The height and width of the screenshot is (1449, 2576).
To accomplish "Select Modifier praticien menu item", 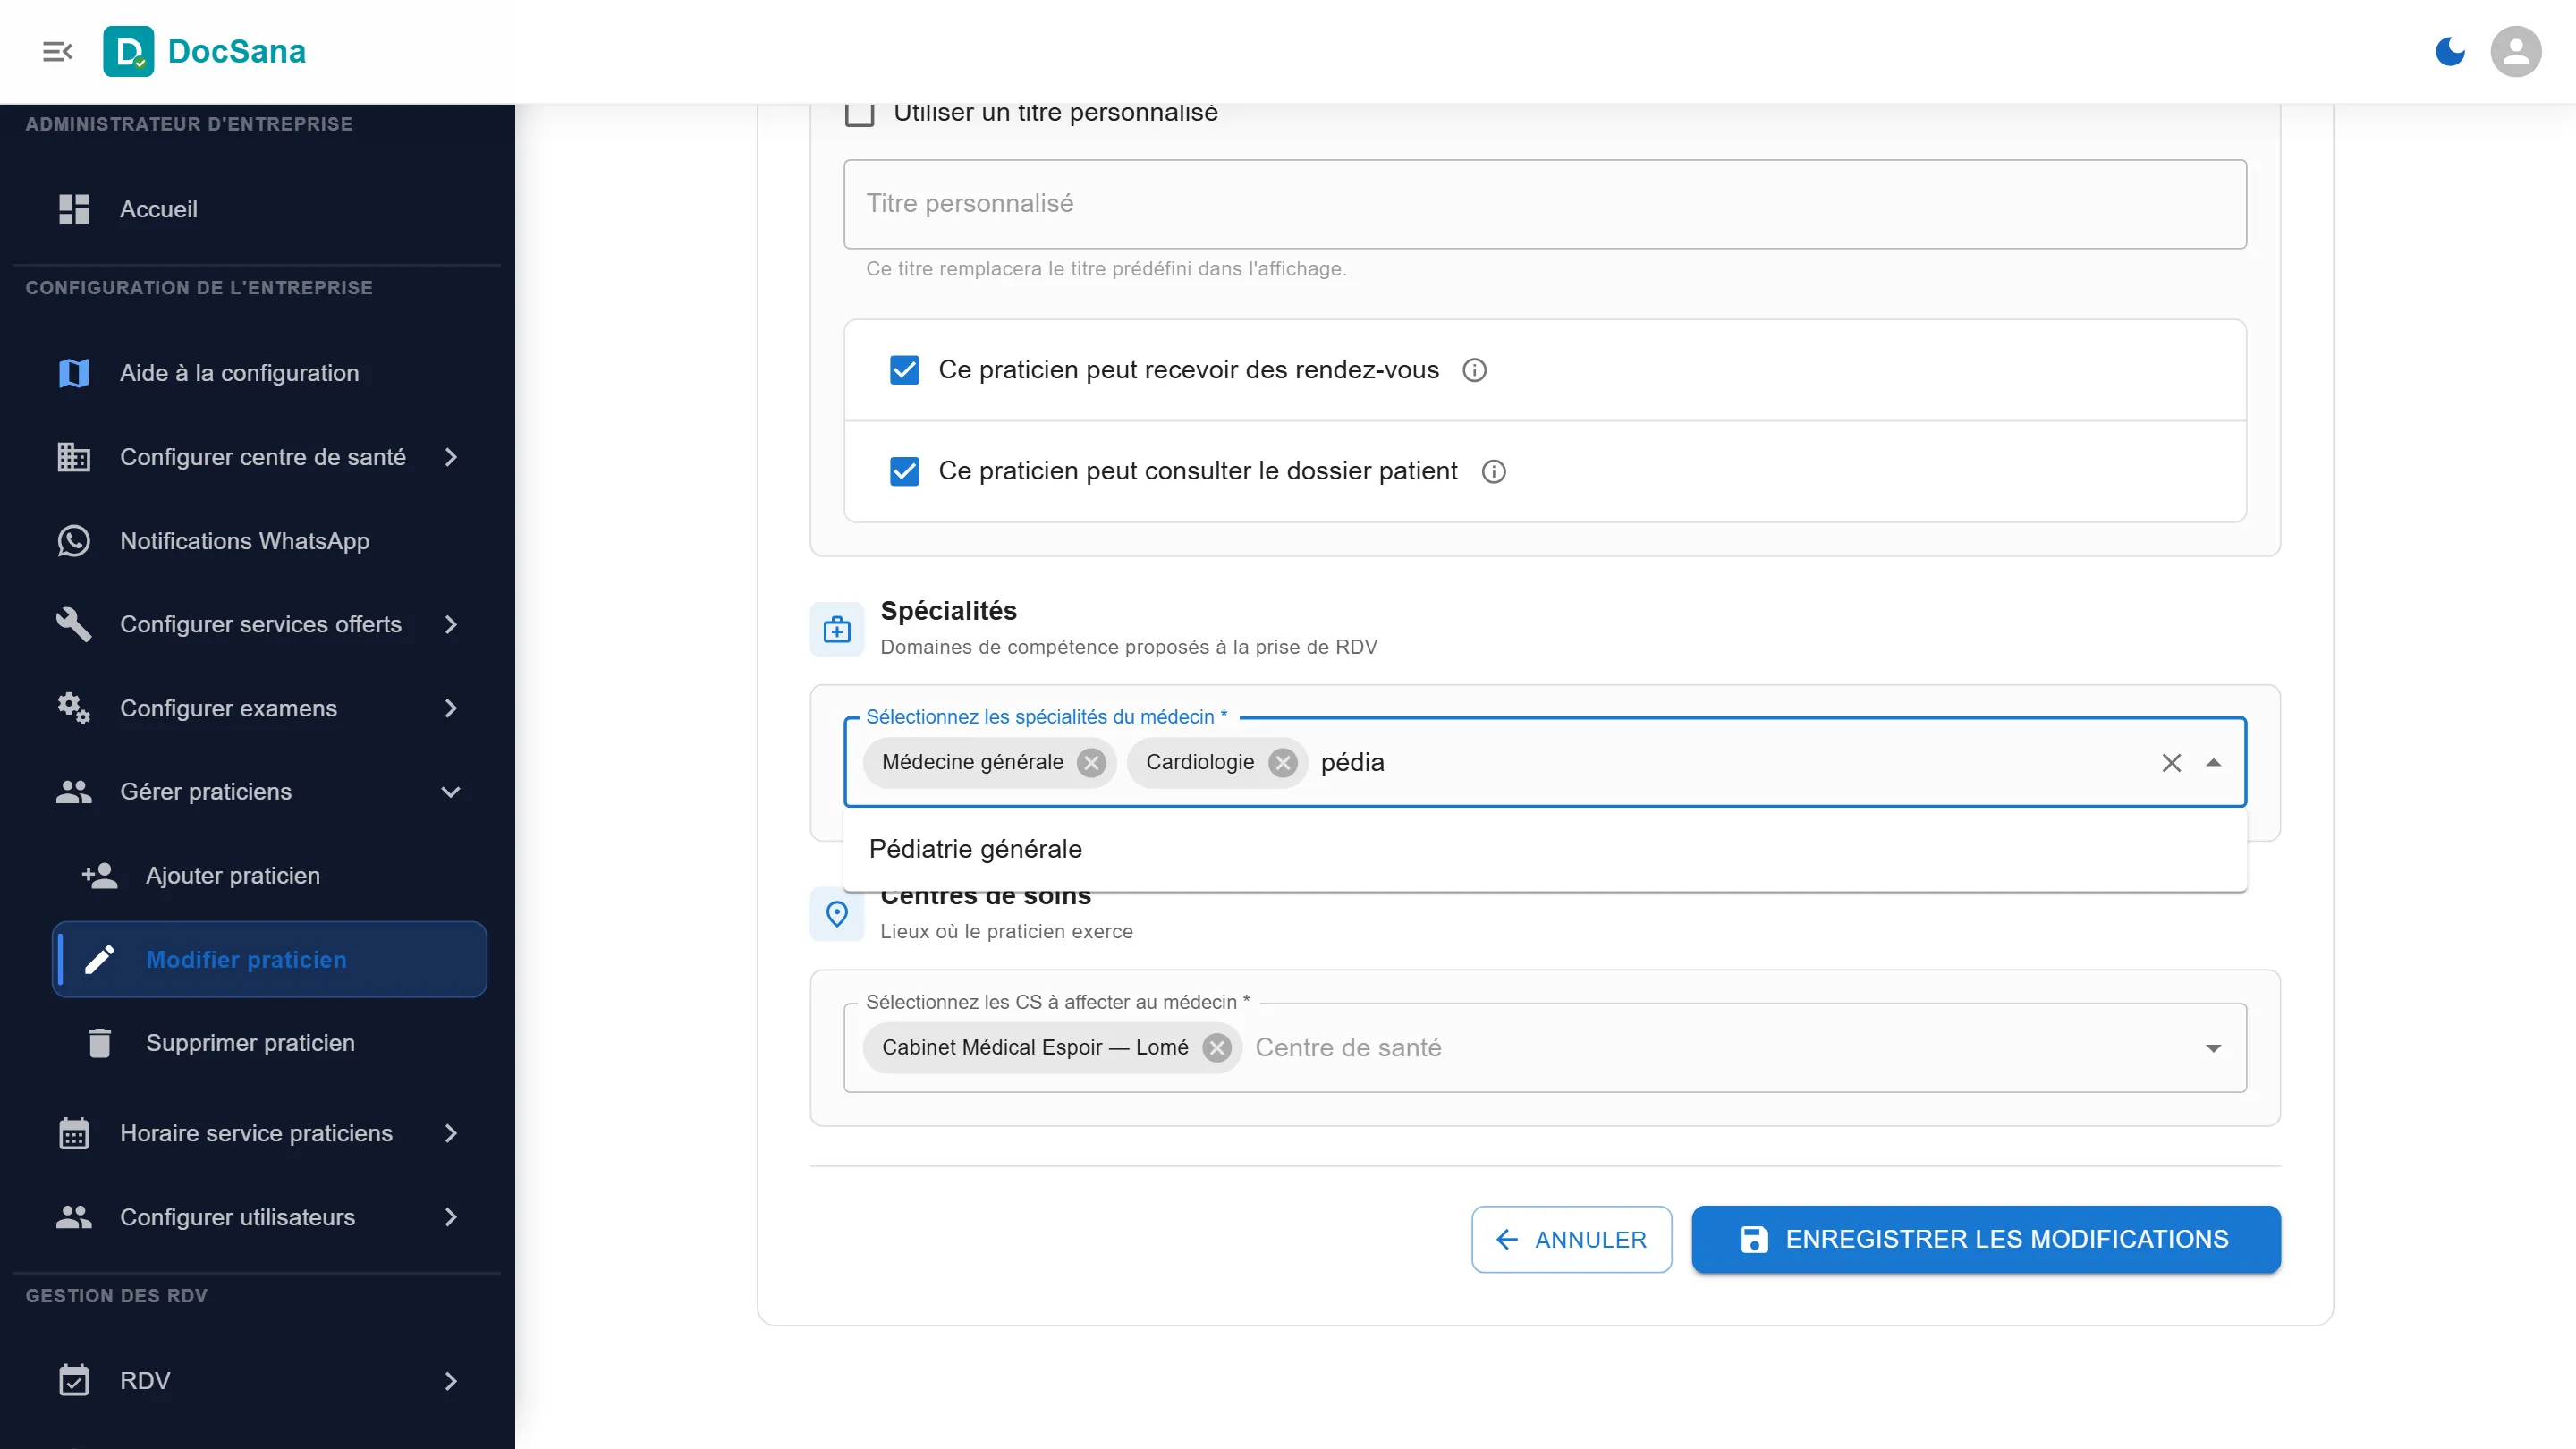I will (269, 959).
